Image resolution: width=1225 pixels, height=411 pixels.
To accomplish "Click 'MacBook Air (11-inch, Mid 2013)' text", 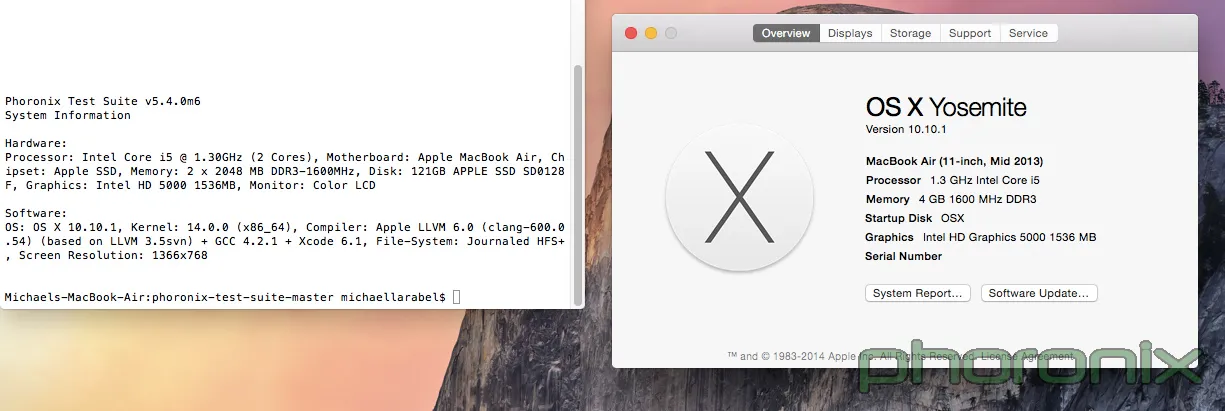I will tap(954, 161).
